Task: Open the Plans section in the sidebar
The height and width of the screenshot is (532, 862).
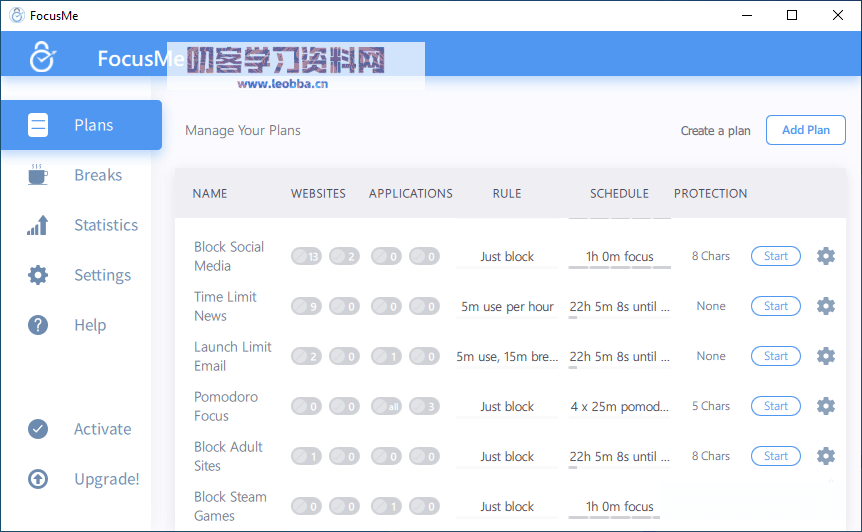Action: pyautogui.click(x=81, y=125)
